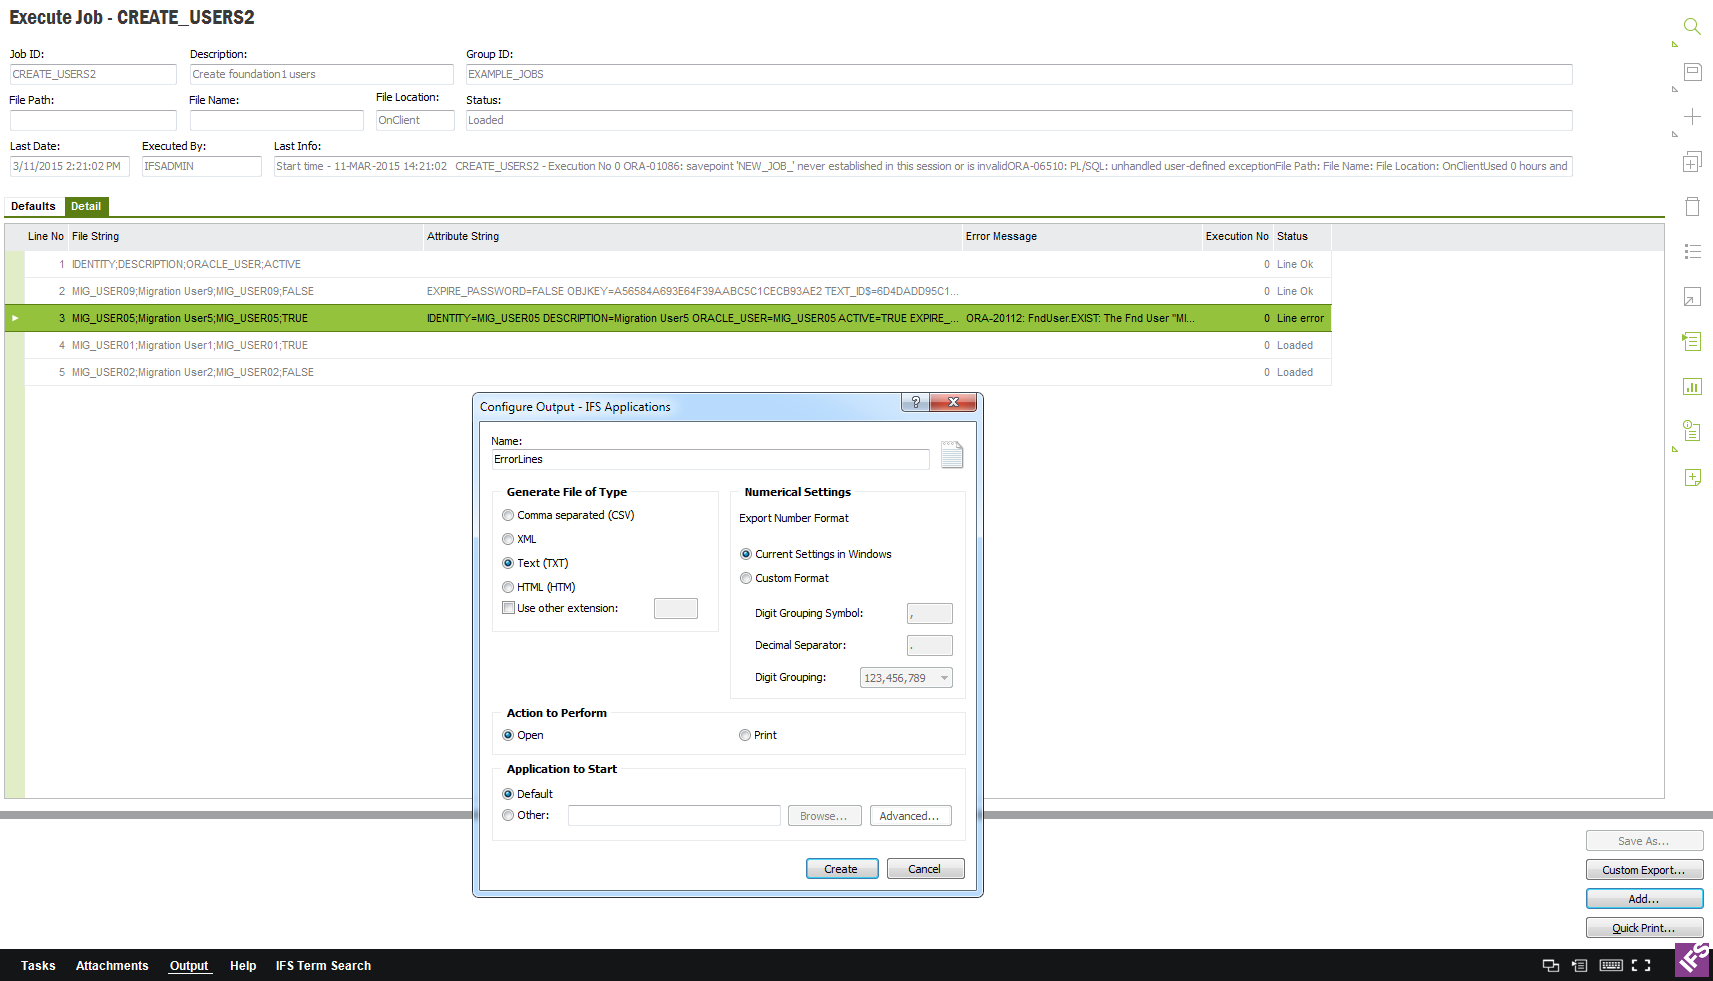Click the Browse... button

[x=824, y=816]
